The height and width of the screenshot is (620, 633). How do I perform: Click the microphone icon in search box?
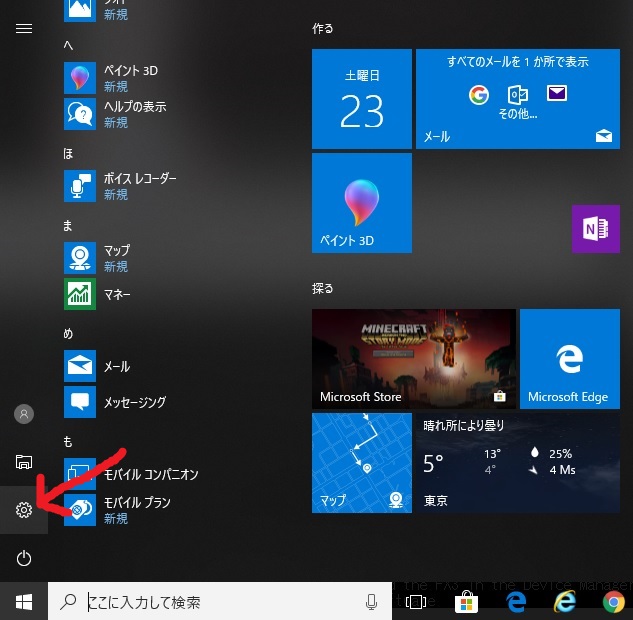(x=371, y=602)
